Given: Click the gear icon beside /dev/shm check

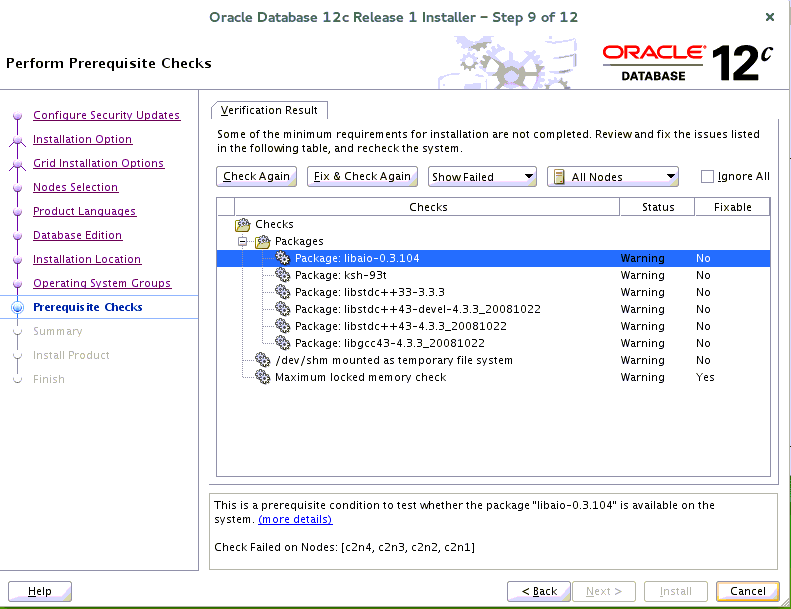Looking at the screenshot, I should (262, 360).
